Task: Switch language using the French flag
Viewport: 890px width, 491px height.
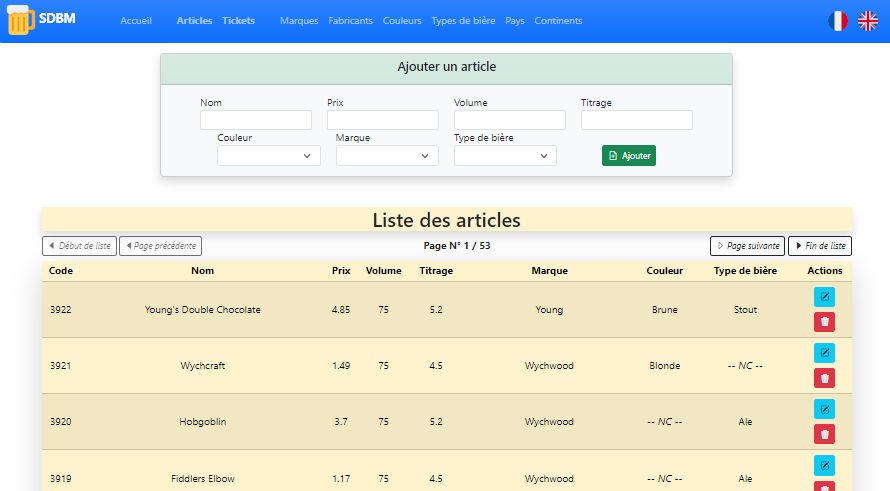Action: point(837,21)
